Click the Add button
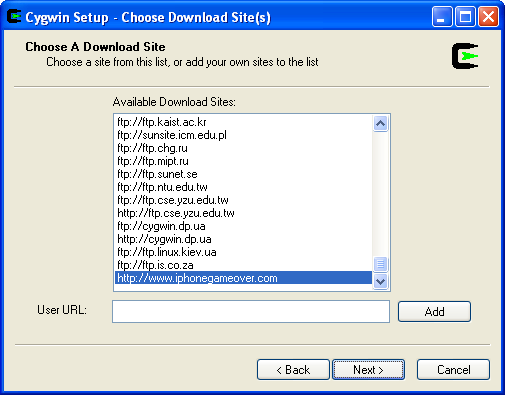This screenshot has width=505, height=395. [434, 312]
